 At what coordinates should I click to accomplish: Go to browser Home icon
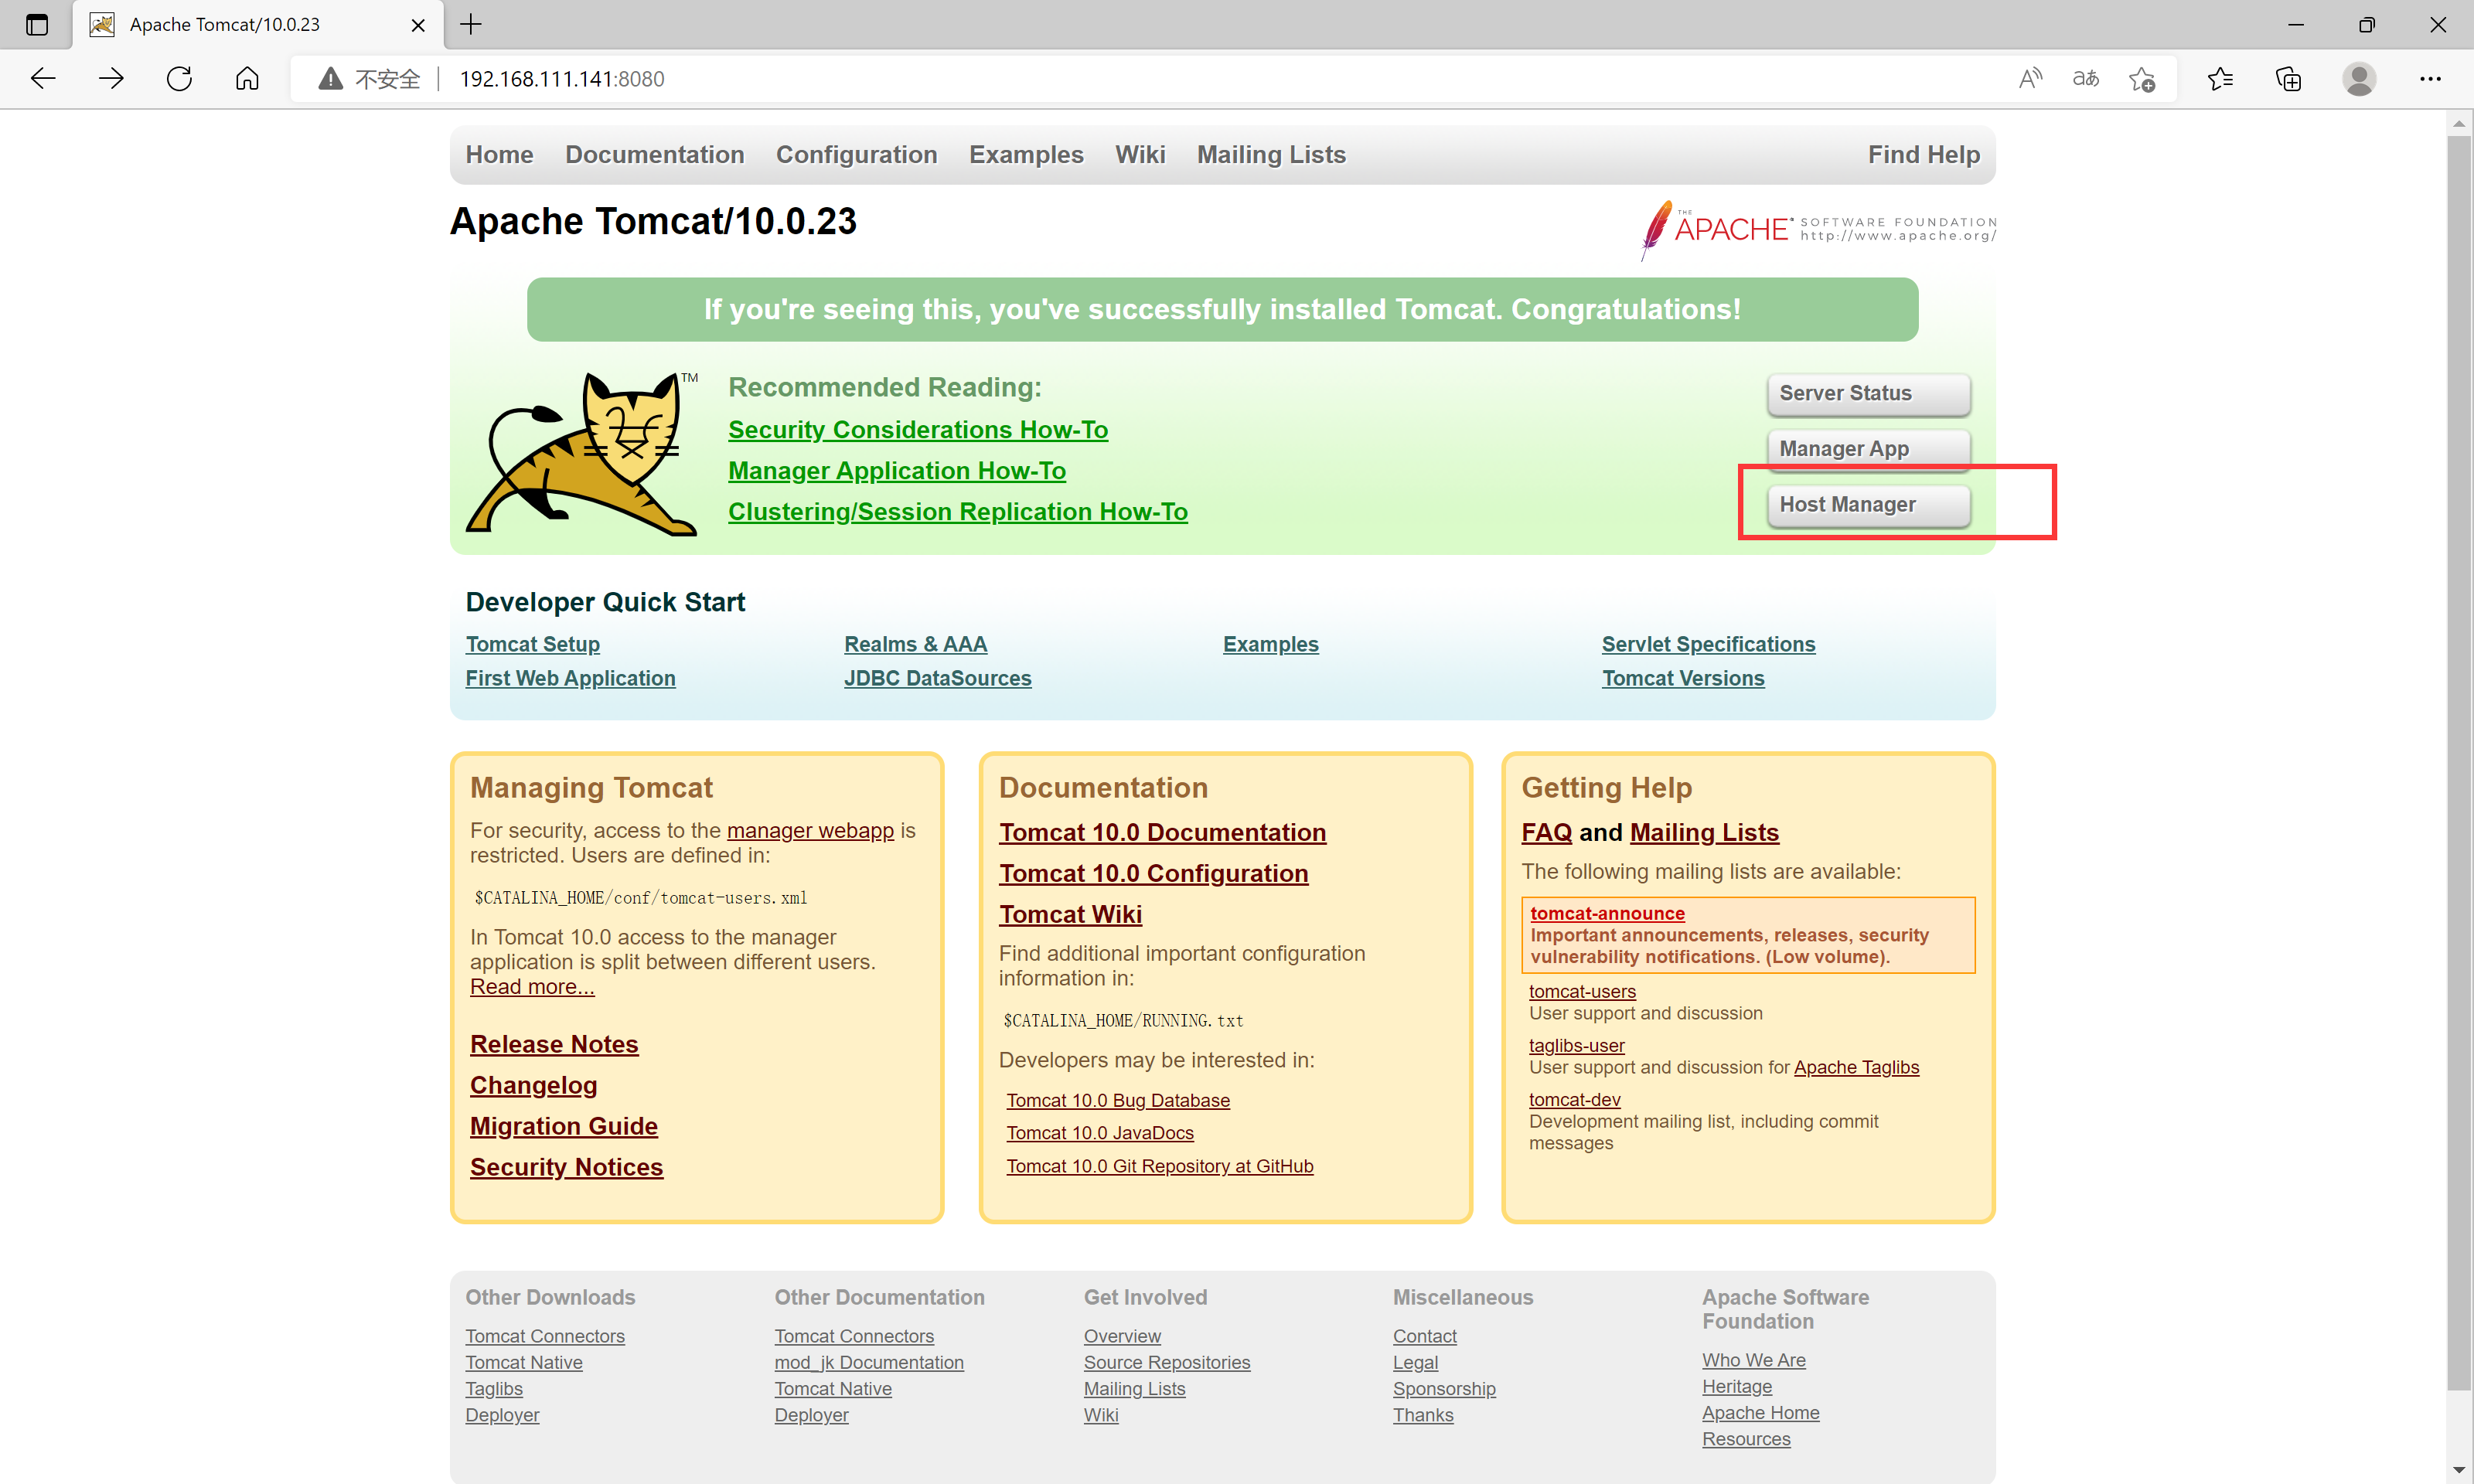pos(247,79)
